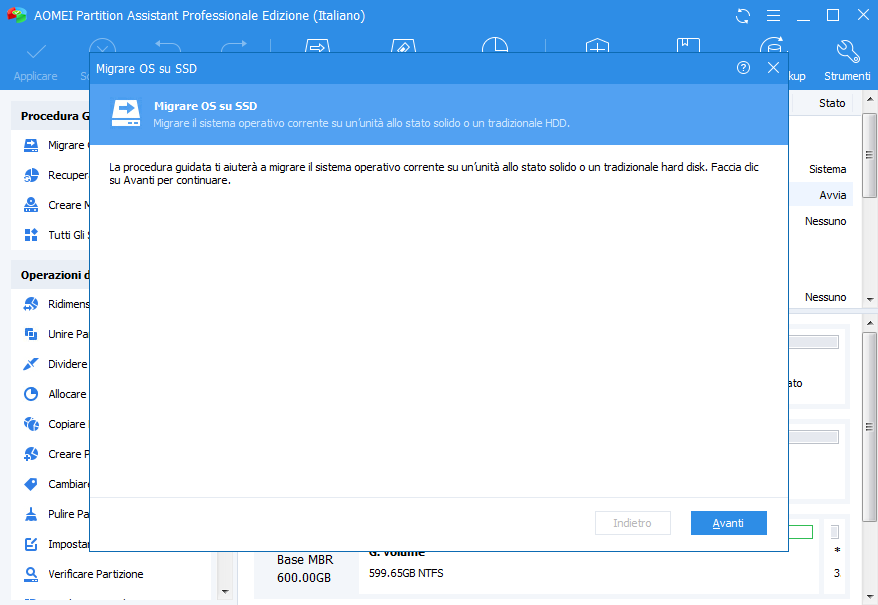Image resolution: width=878 pixels, height=605 pixels.
Task: Click sidebar scrollbar down arrow
Action: click(x=225, y=592)
